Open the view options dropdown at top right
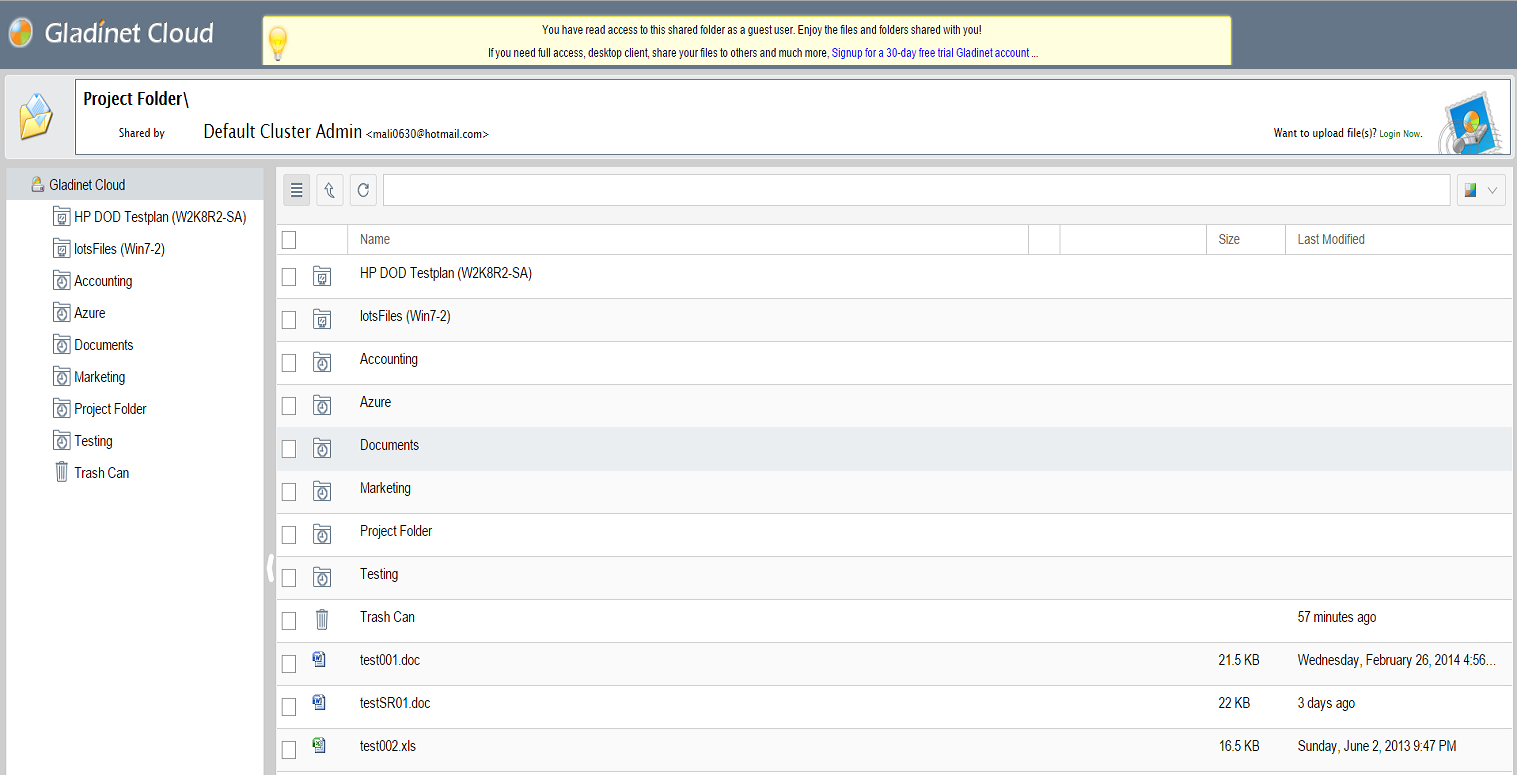The height and width of the screenshot is (775, 1517). 1480,189
